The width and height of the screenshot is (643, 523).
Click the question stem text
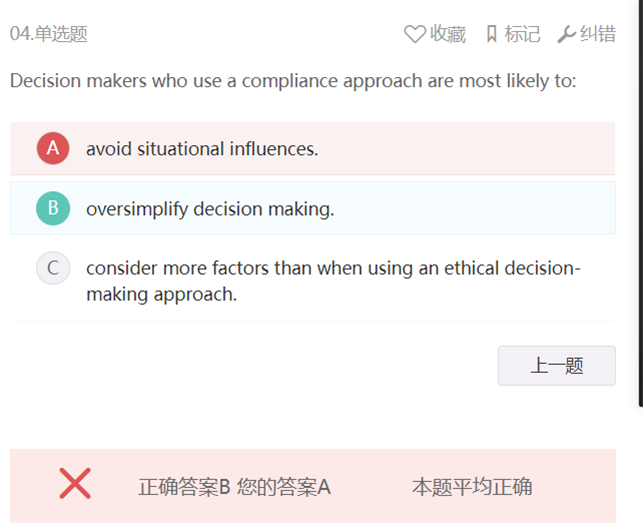tap(293, 81)
